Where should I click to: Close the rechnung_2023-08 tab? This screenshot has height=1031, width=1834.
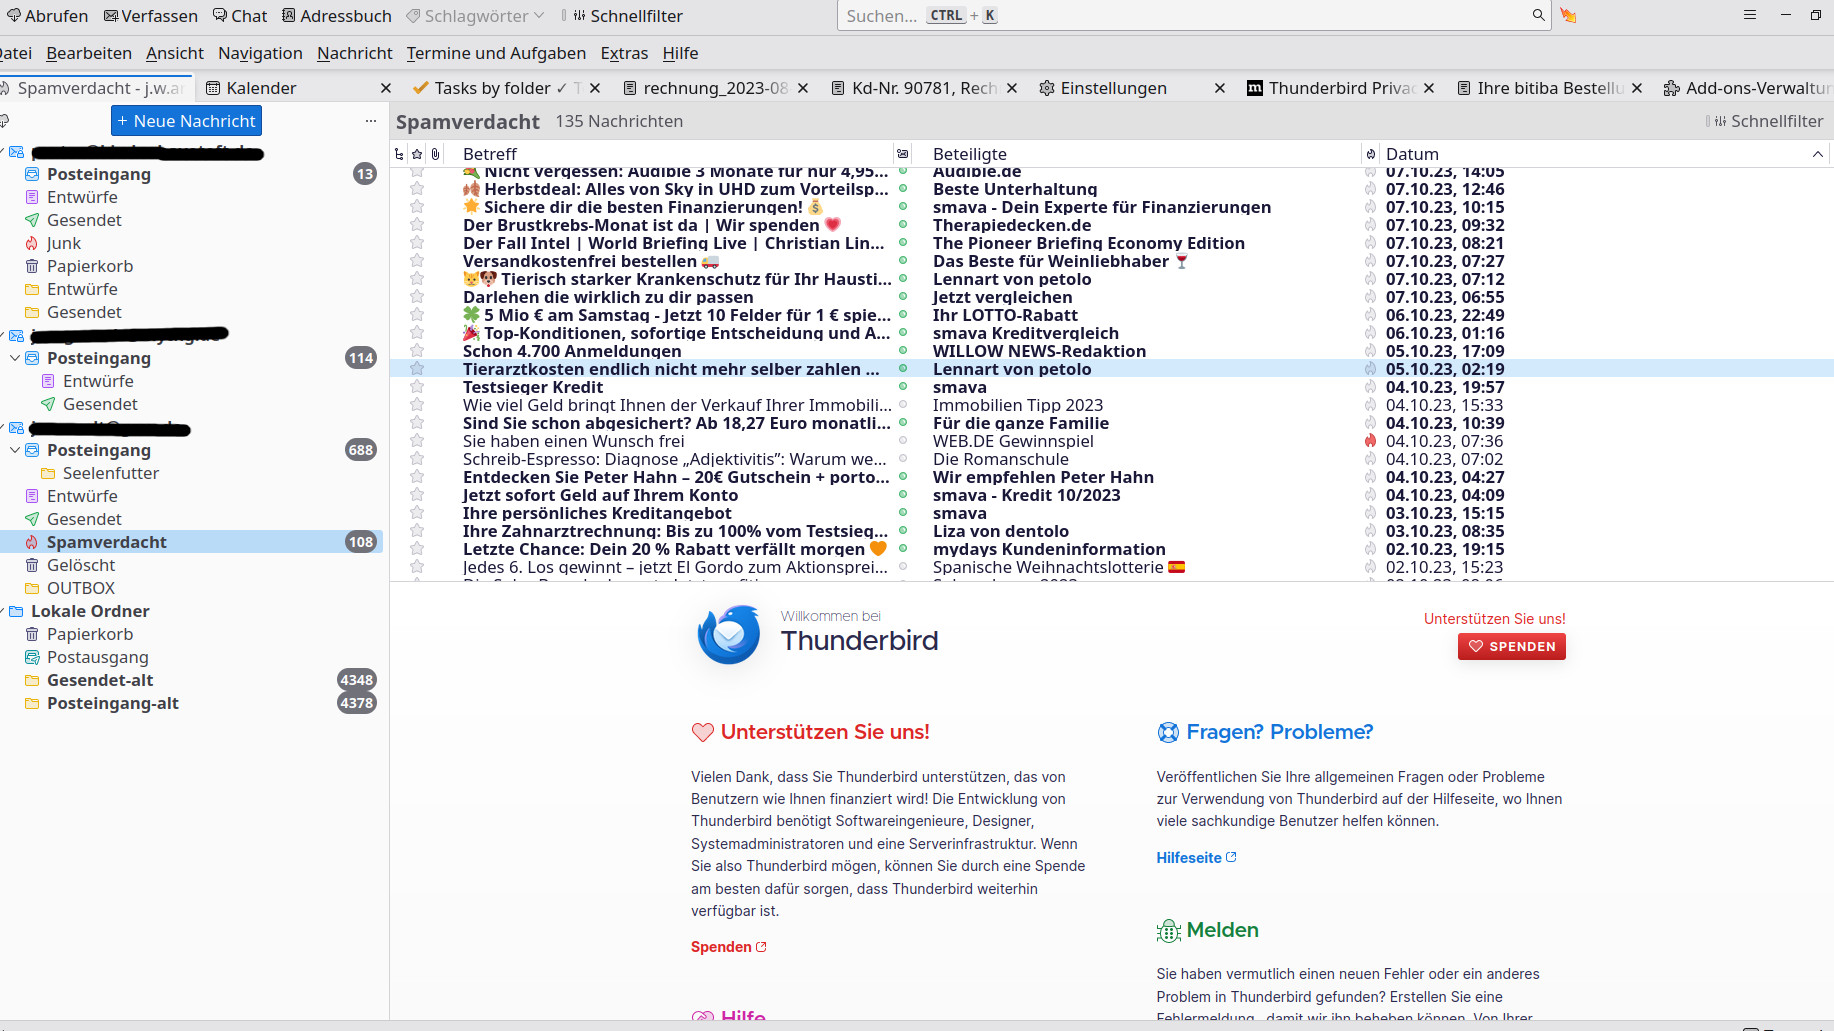tap(803, 88)
